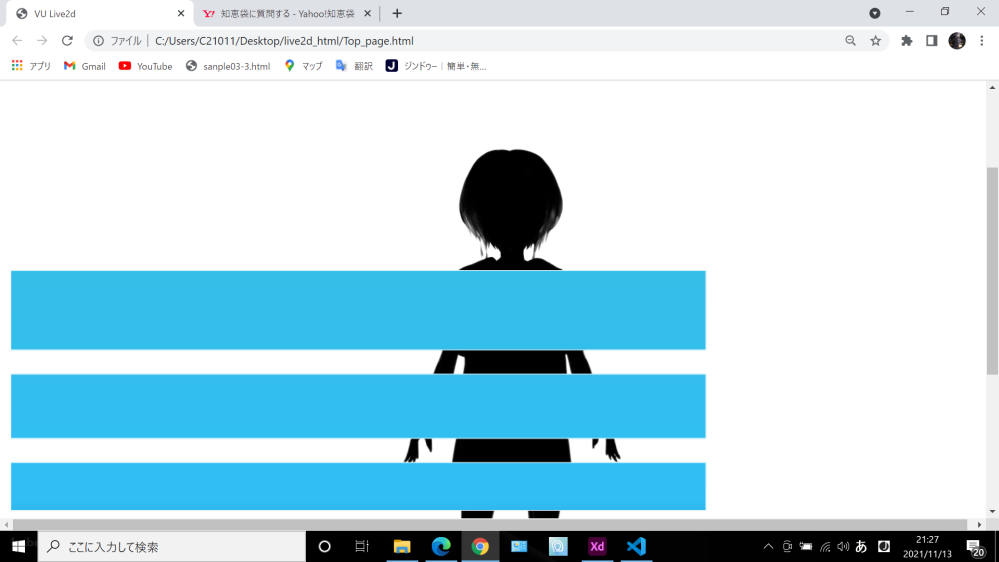The width and height of the screenshot is (999, 562).
Task: Show hidden system tray icons chevron
Action: click(768, 546)
